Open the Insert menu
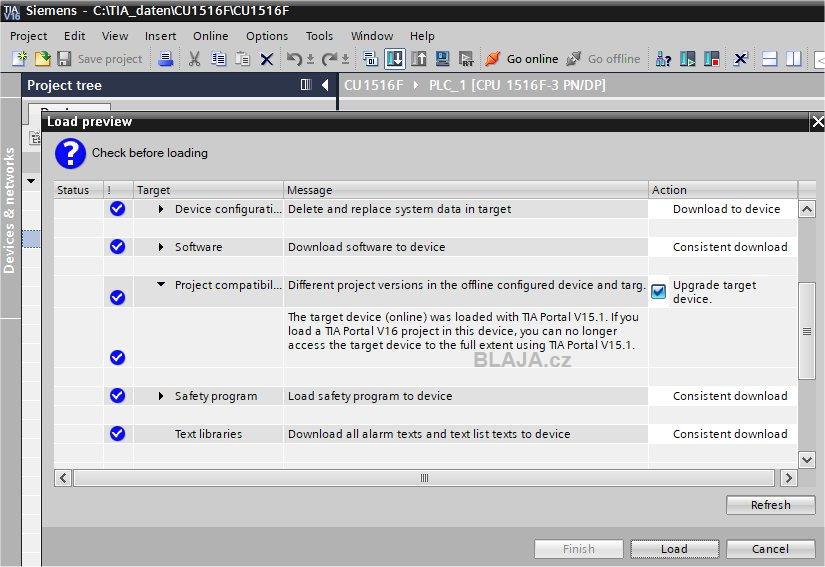Image resolution: width=825 pixels, height=567 pixels. [160, 36]
